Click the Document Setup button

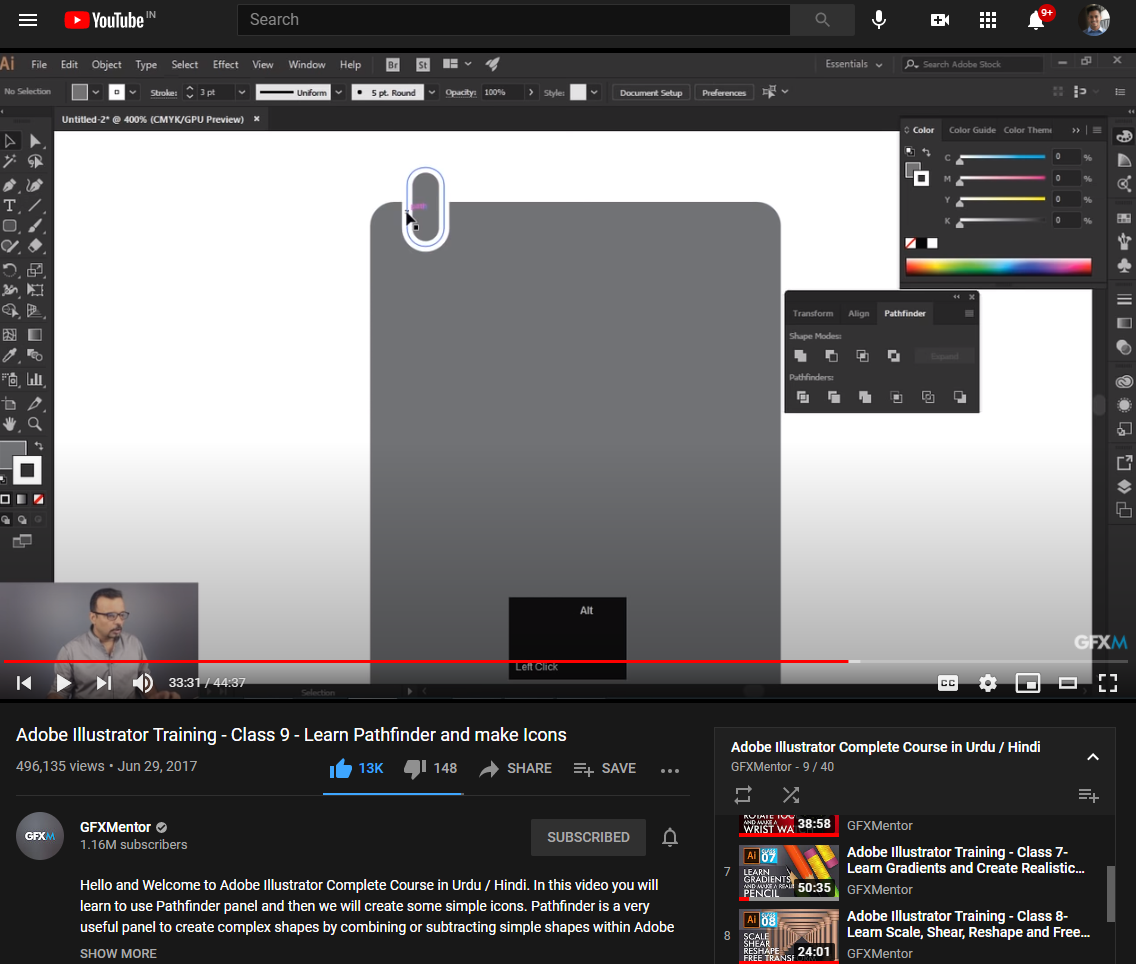pyautogui.click(x=650, y=92)
